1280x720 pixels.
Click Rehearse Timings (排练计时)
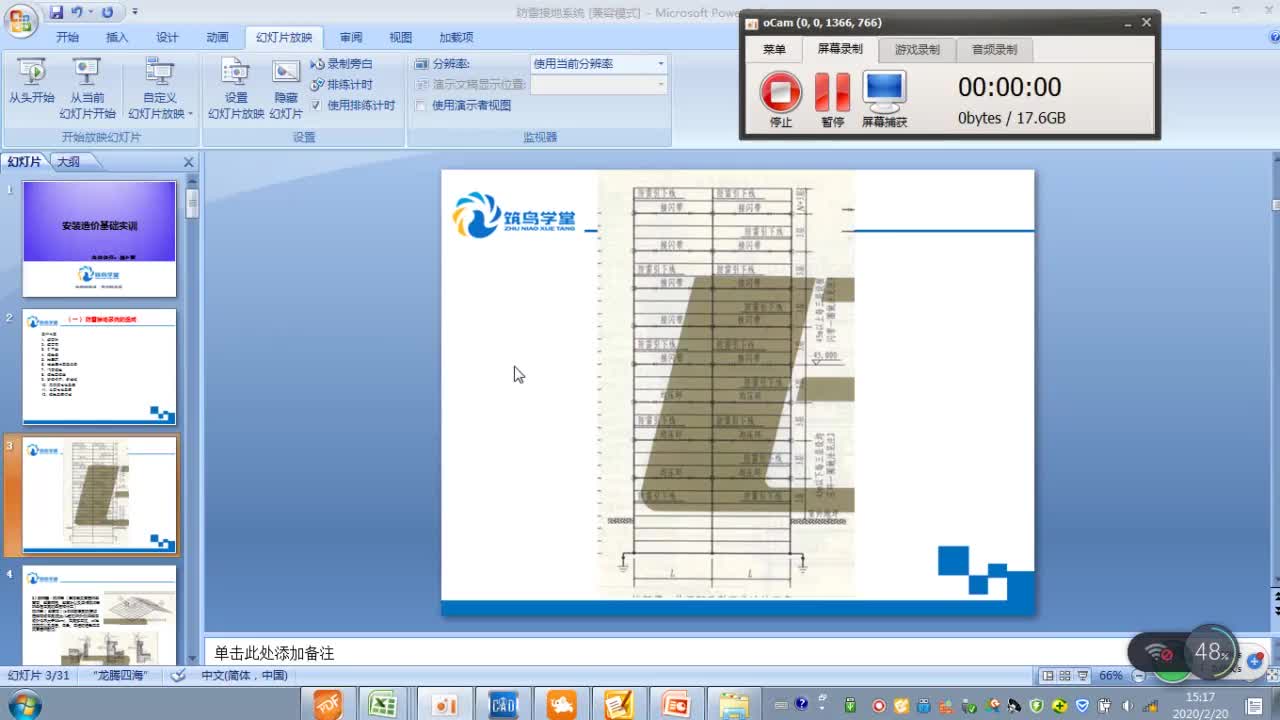point(342,84)
